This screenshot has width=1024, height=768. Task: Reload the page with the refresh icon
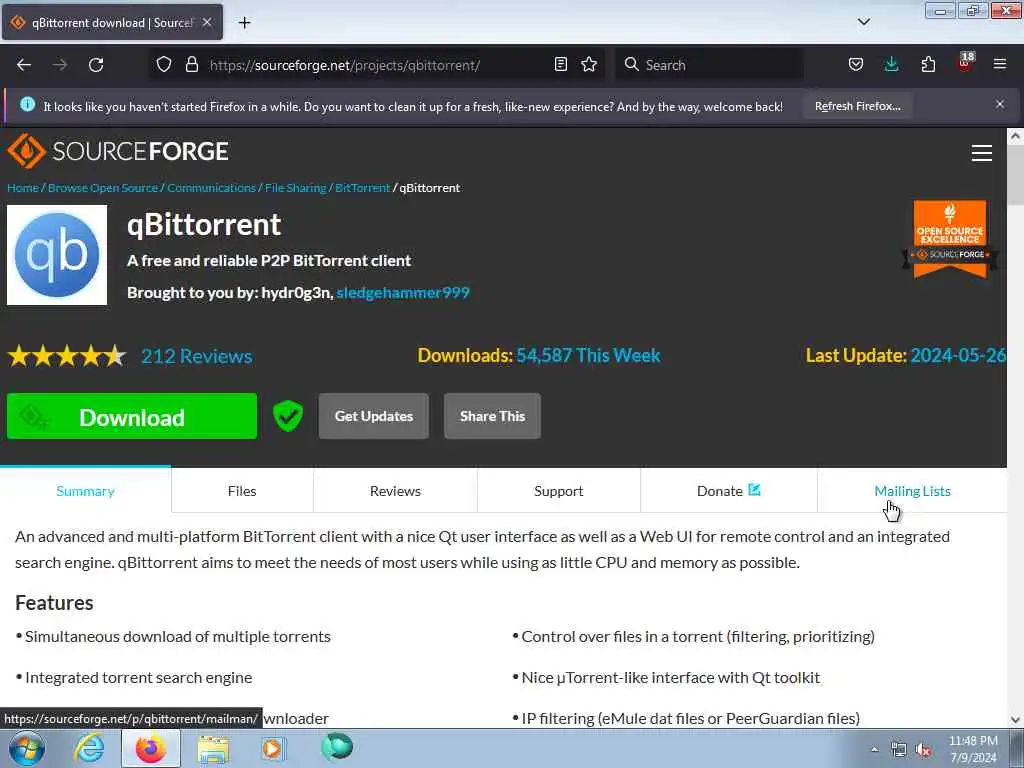pyautogui.click(x=96, y=65)
